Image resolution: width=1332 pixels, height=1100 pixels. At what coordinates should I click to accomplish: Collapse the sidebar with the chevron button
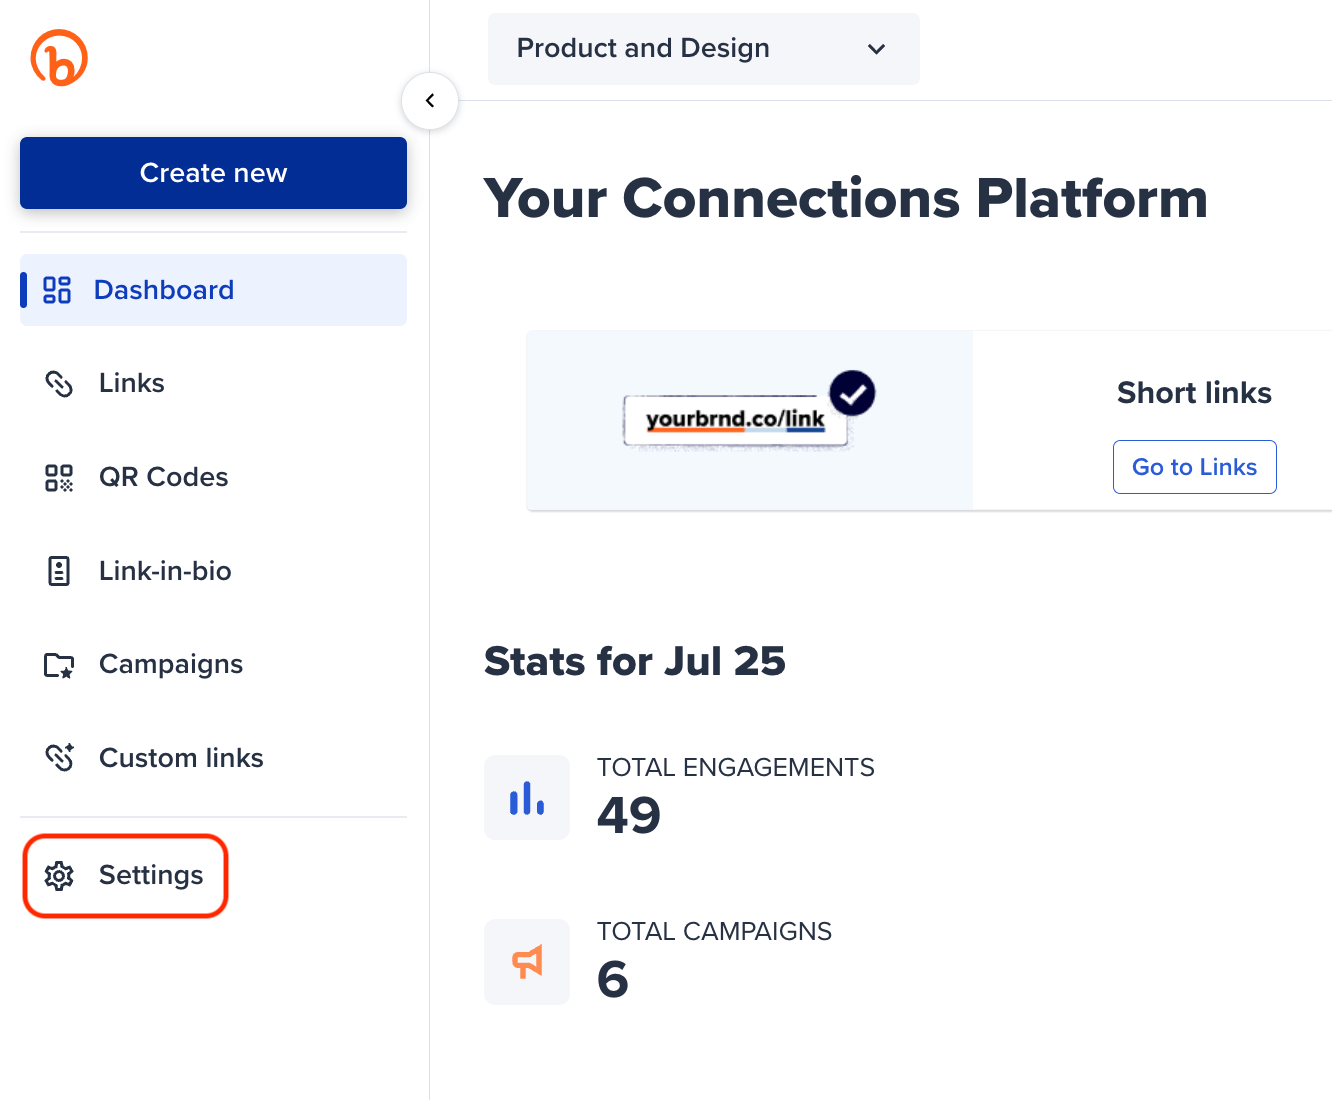pos(430,101)
